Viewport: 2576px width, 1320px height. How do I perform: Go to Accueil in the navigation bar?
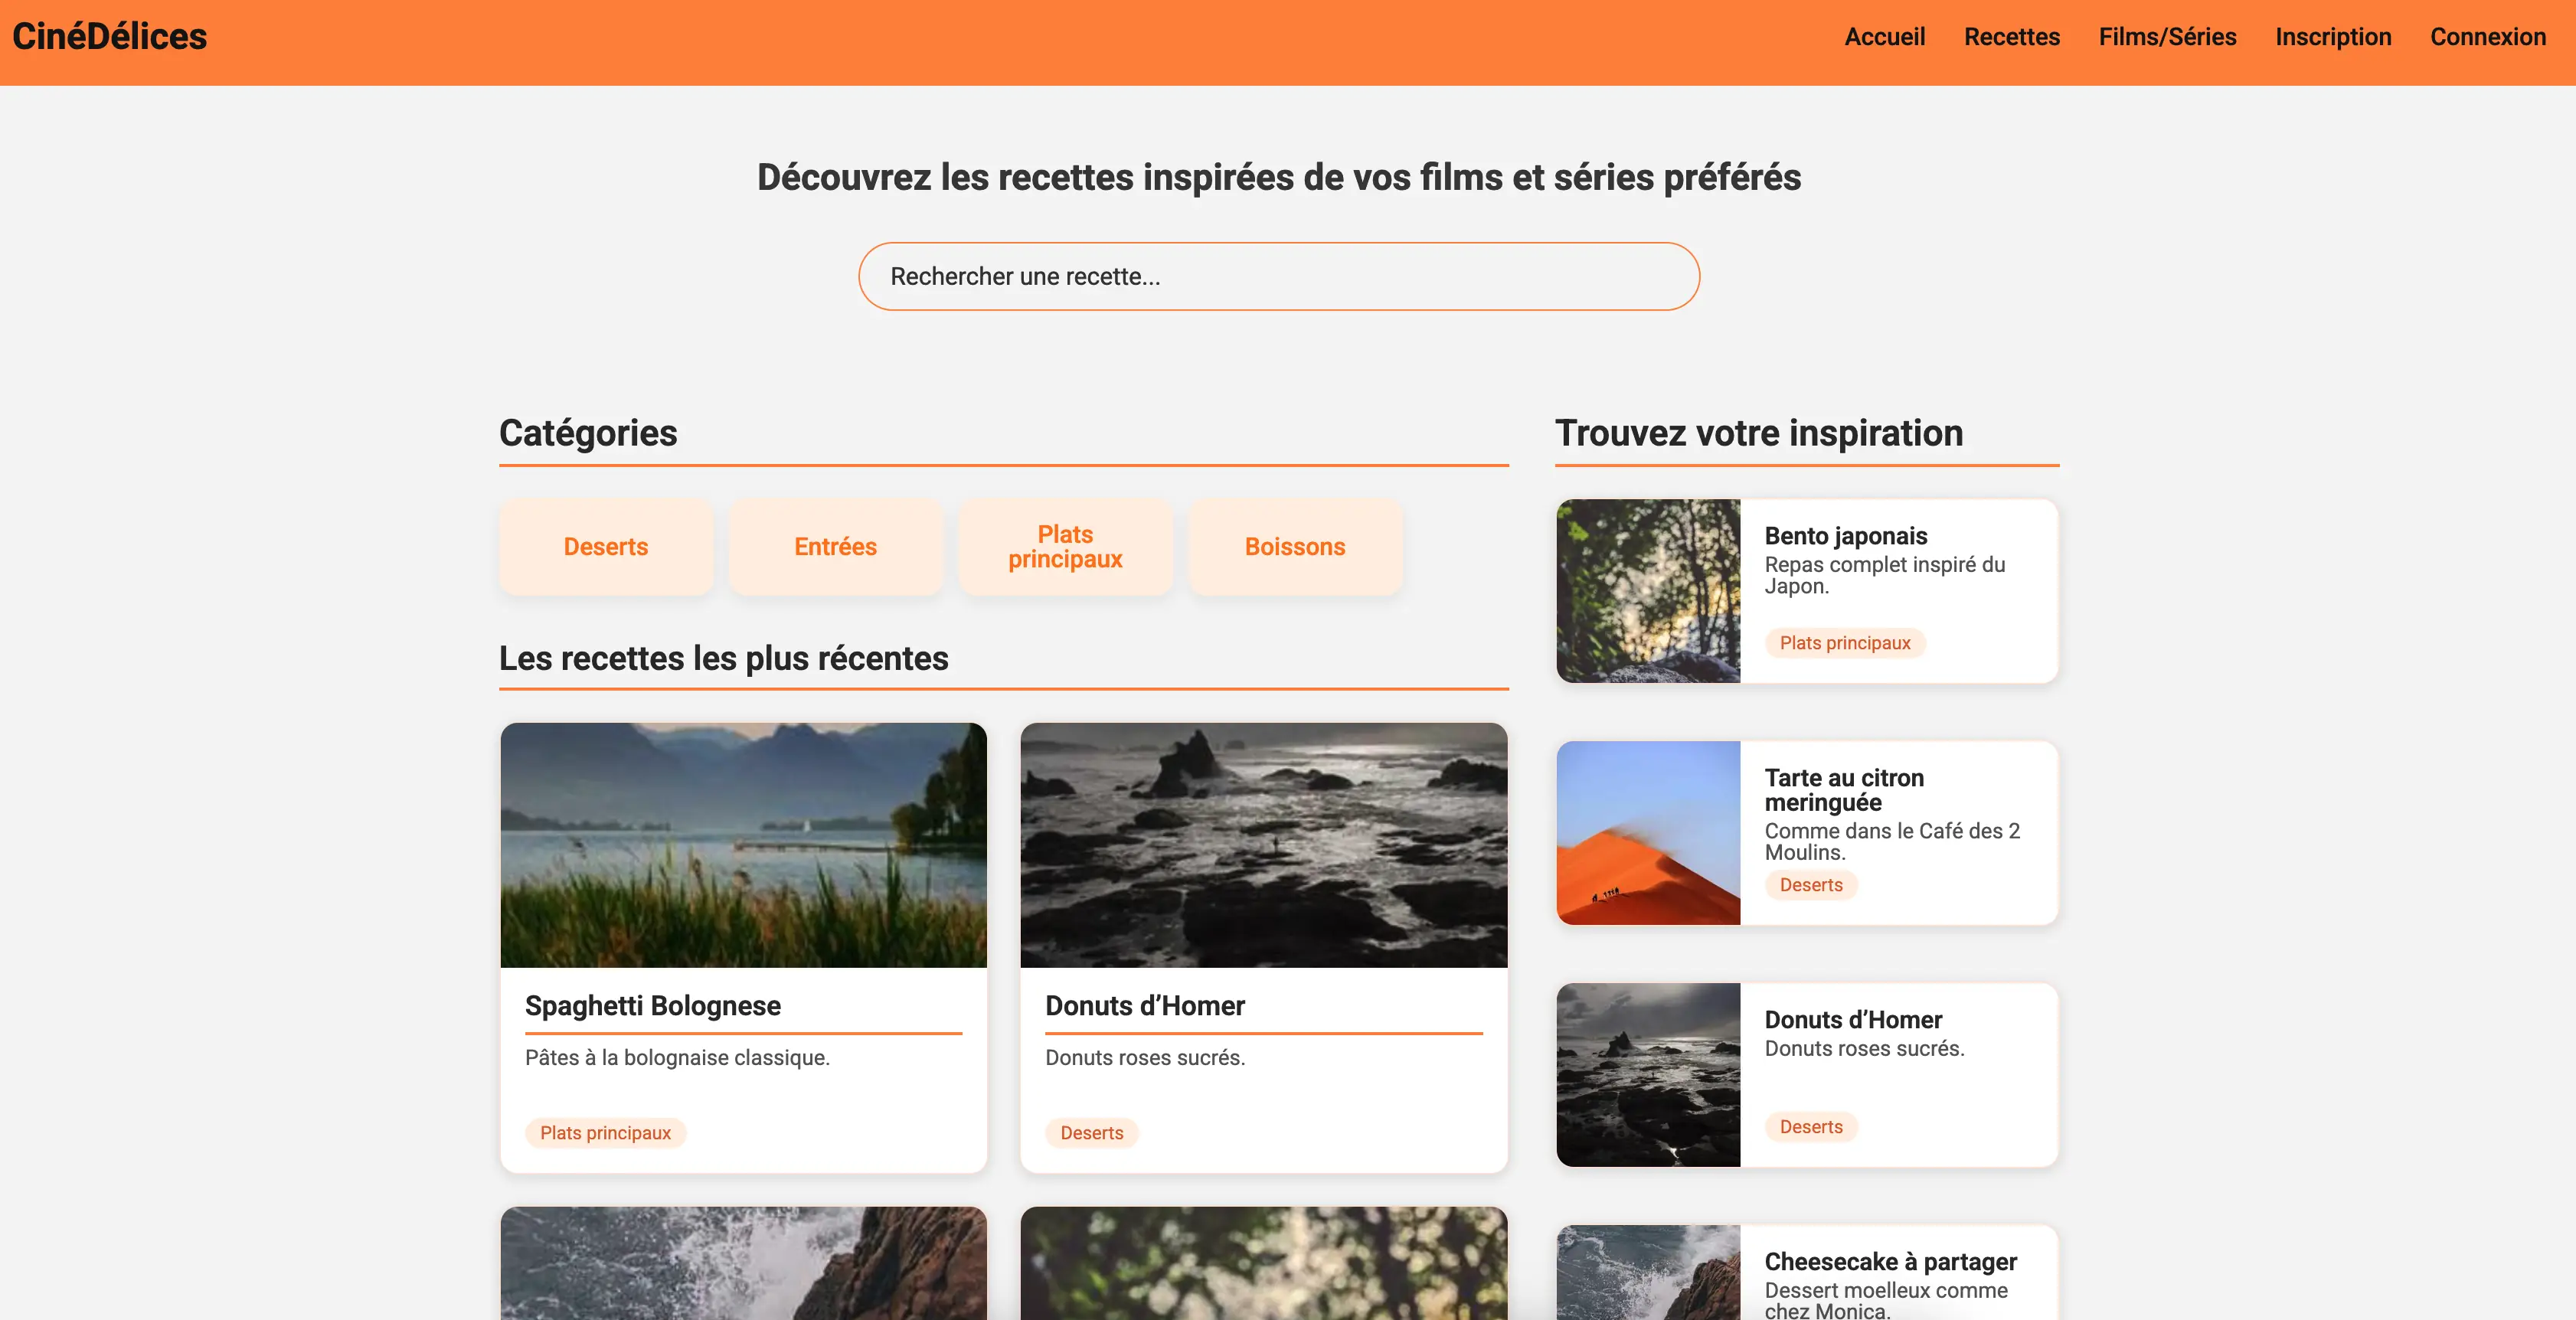click(x=1884, y=37)
